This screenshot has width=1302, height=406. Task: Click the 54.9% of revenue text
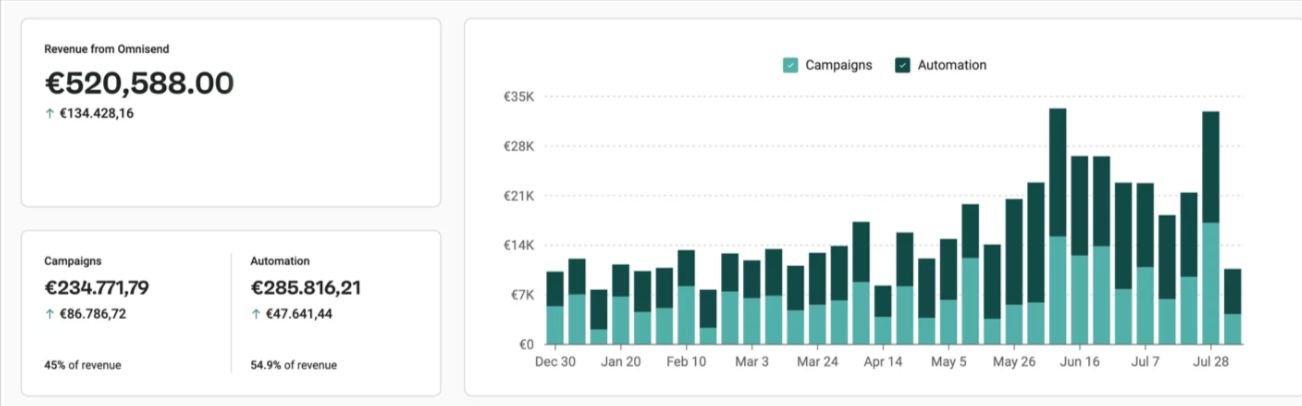(x=293, y=365)
